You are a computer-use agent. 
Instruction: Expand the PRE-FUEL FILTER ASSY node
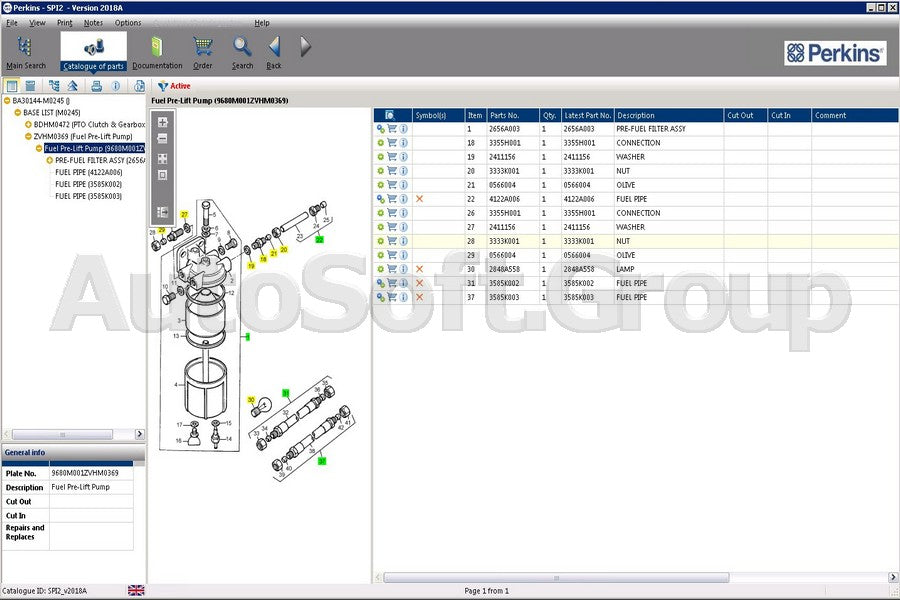pos(50,159)
